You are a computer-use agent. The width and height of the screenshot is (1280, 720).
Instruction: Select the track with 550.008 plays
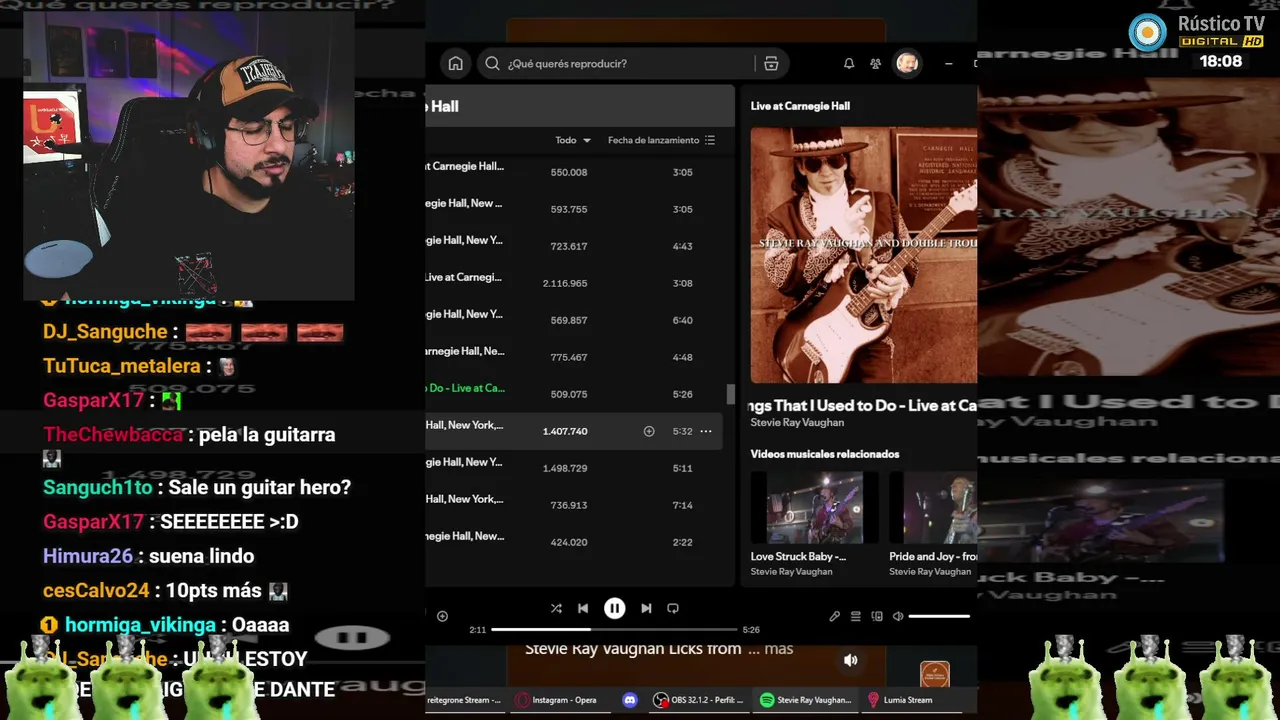574,173
